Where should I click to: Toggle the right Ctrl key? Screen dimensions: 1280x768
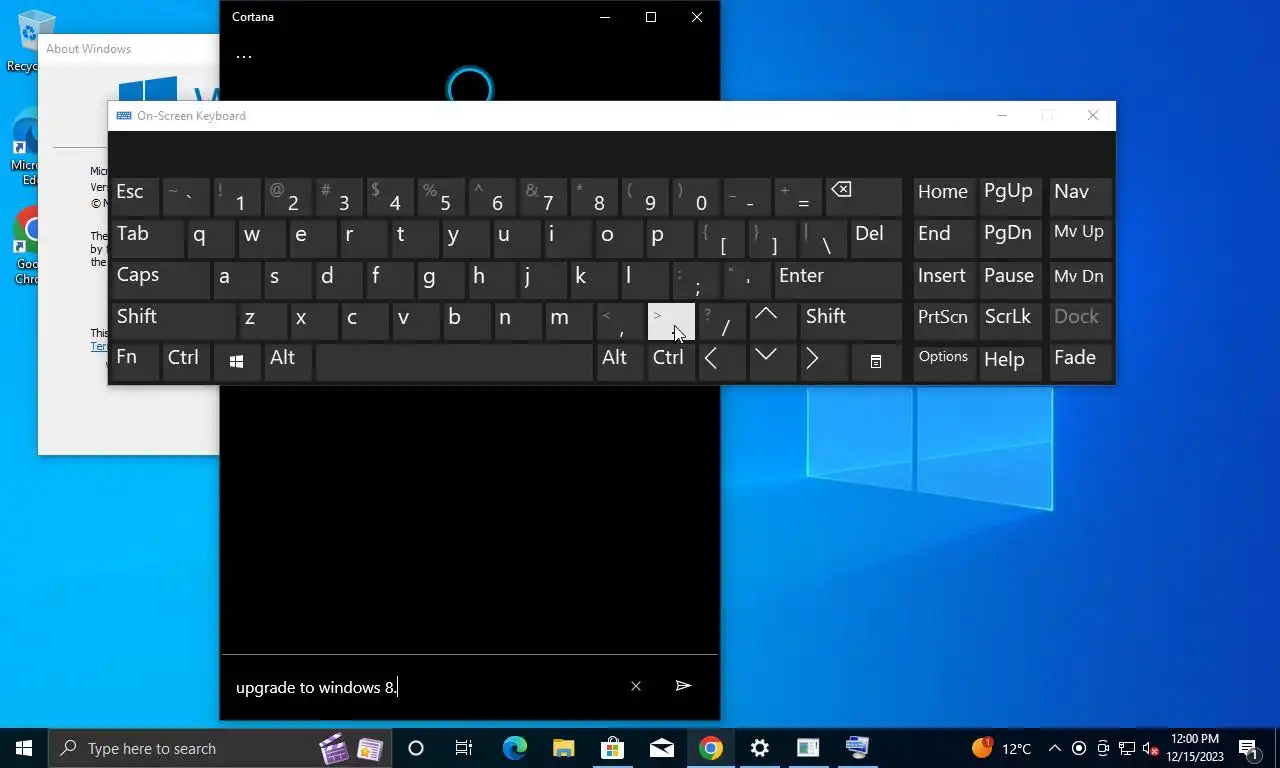[670, 362]
